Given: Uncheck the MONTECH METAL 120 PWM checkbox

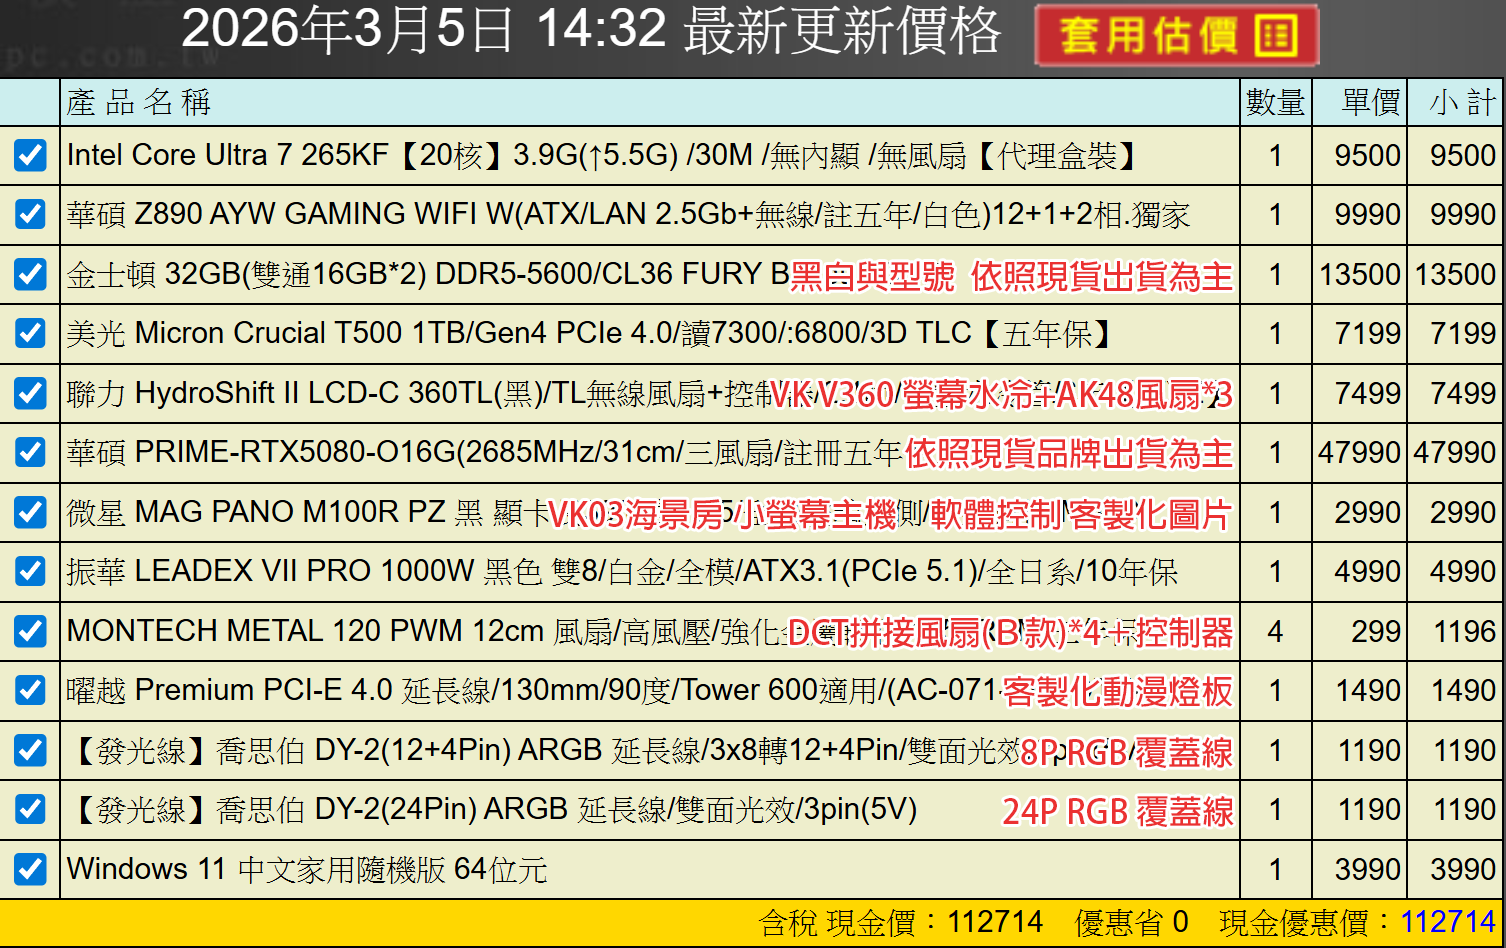Looking at the screenshot, I should coord(30,631).
